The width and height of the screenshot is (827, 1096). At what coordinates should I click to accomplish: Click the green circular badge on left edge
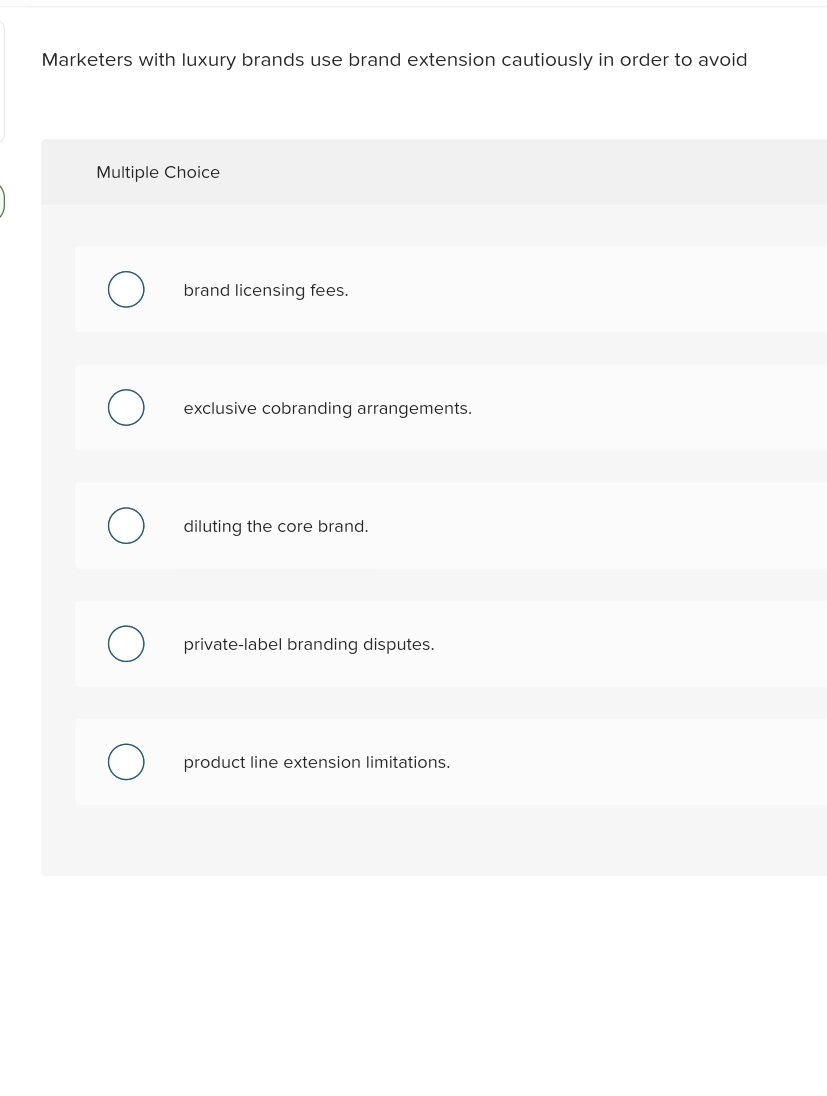[2, 201]
